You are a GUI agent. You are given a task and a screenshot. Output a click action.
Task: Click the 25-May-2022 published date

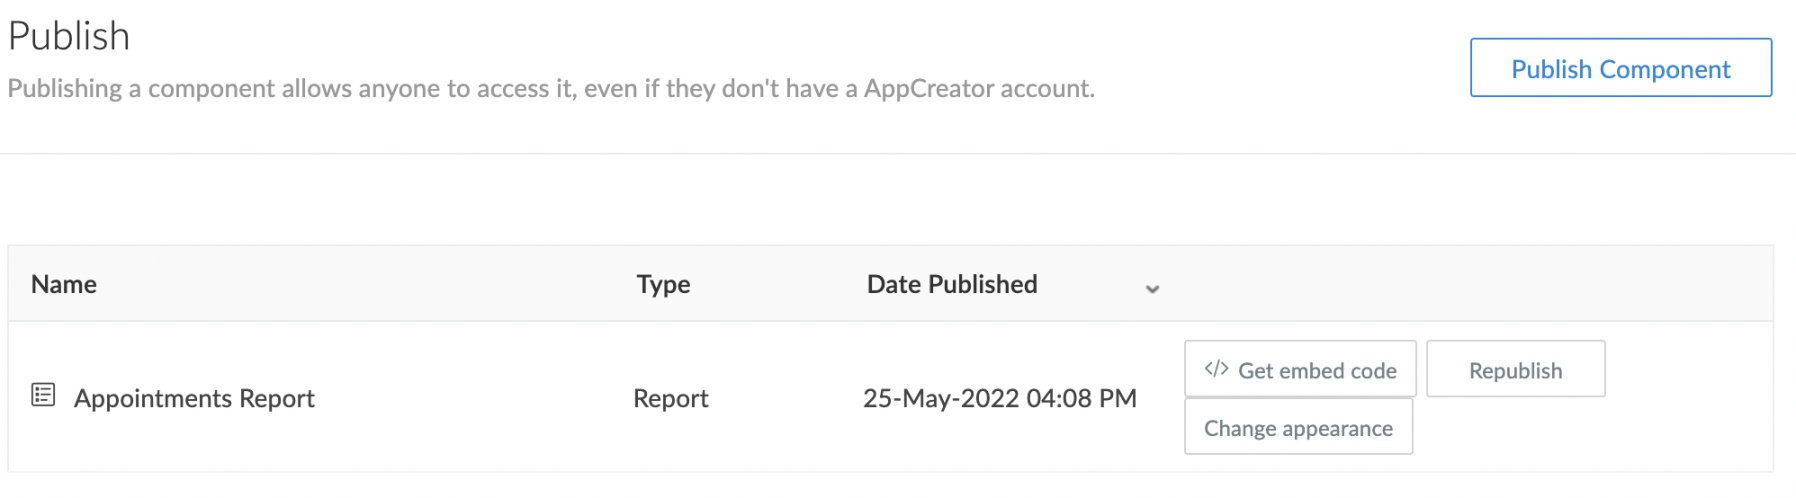pyautogui.click(x=941, y=398)
